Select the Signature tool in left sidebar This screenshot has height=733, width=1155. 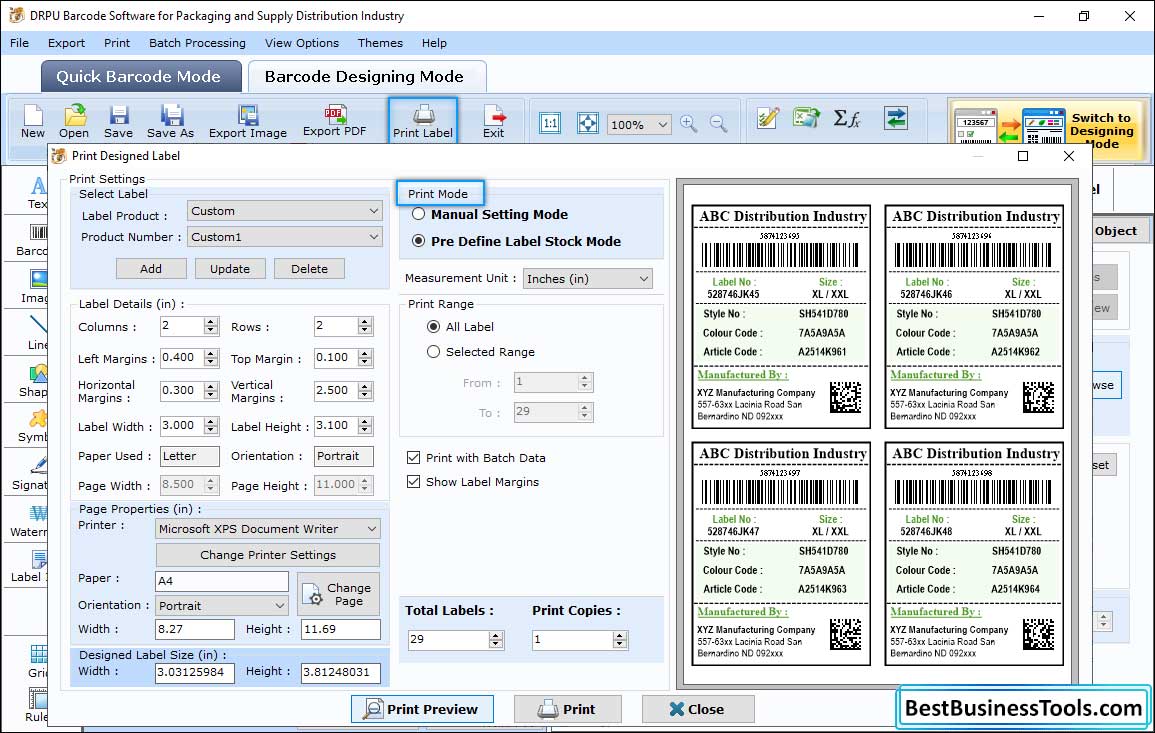pyautogui.click(x=30, y=474)
